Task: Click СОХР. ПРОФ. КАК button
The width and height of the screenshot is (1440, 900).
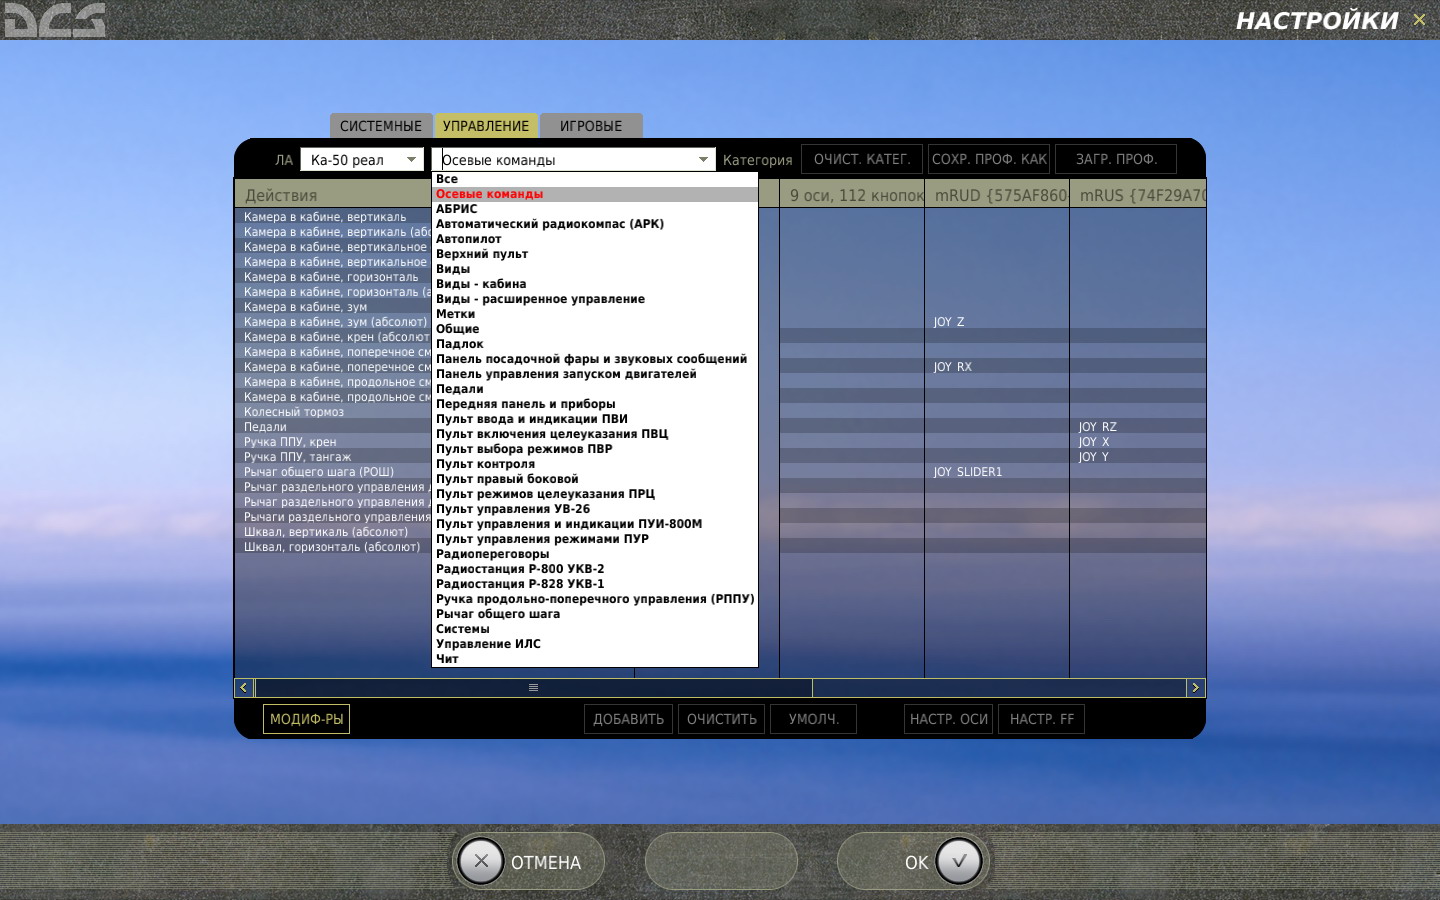Action: [x=989, y=159]
